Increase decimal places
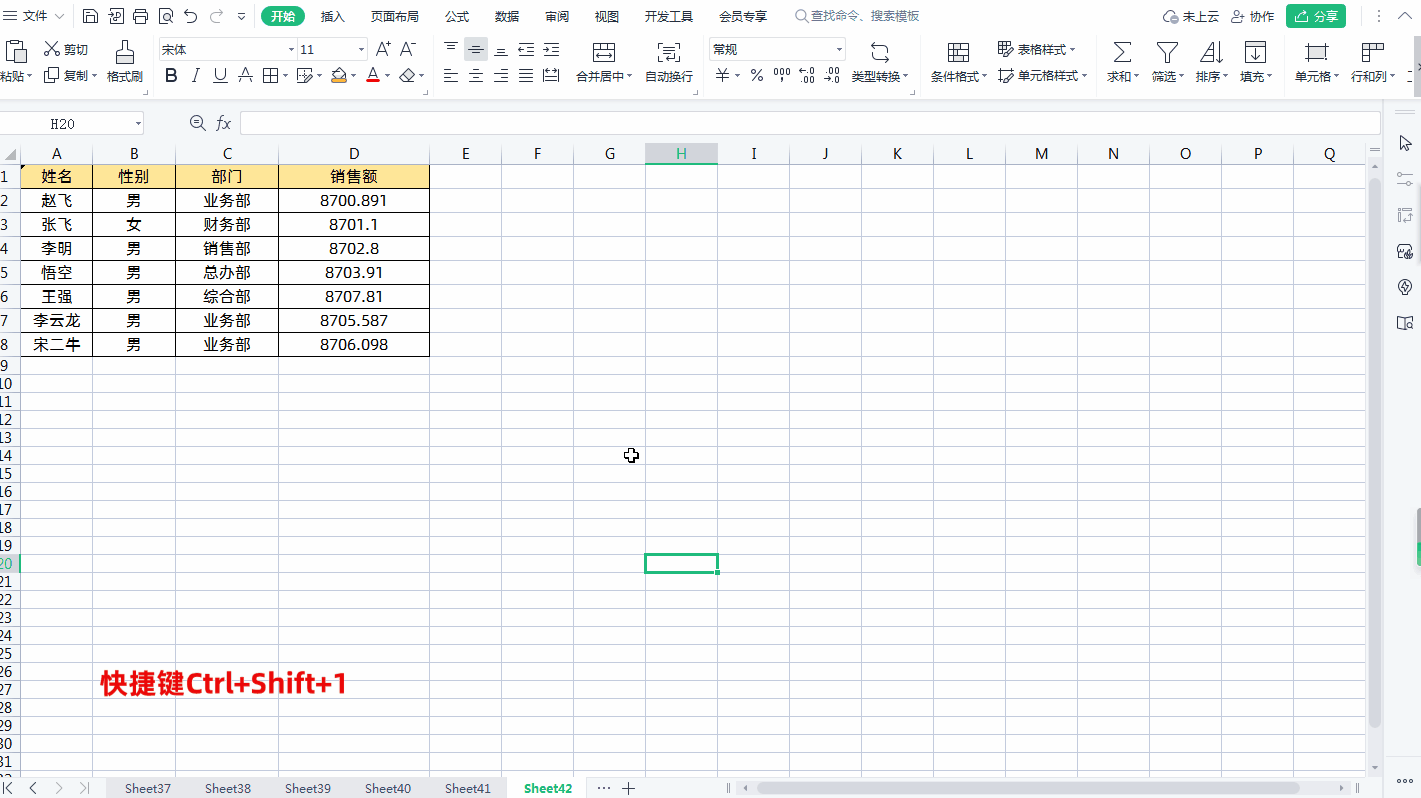 point(807,75)
